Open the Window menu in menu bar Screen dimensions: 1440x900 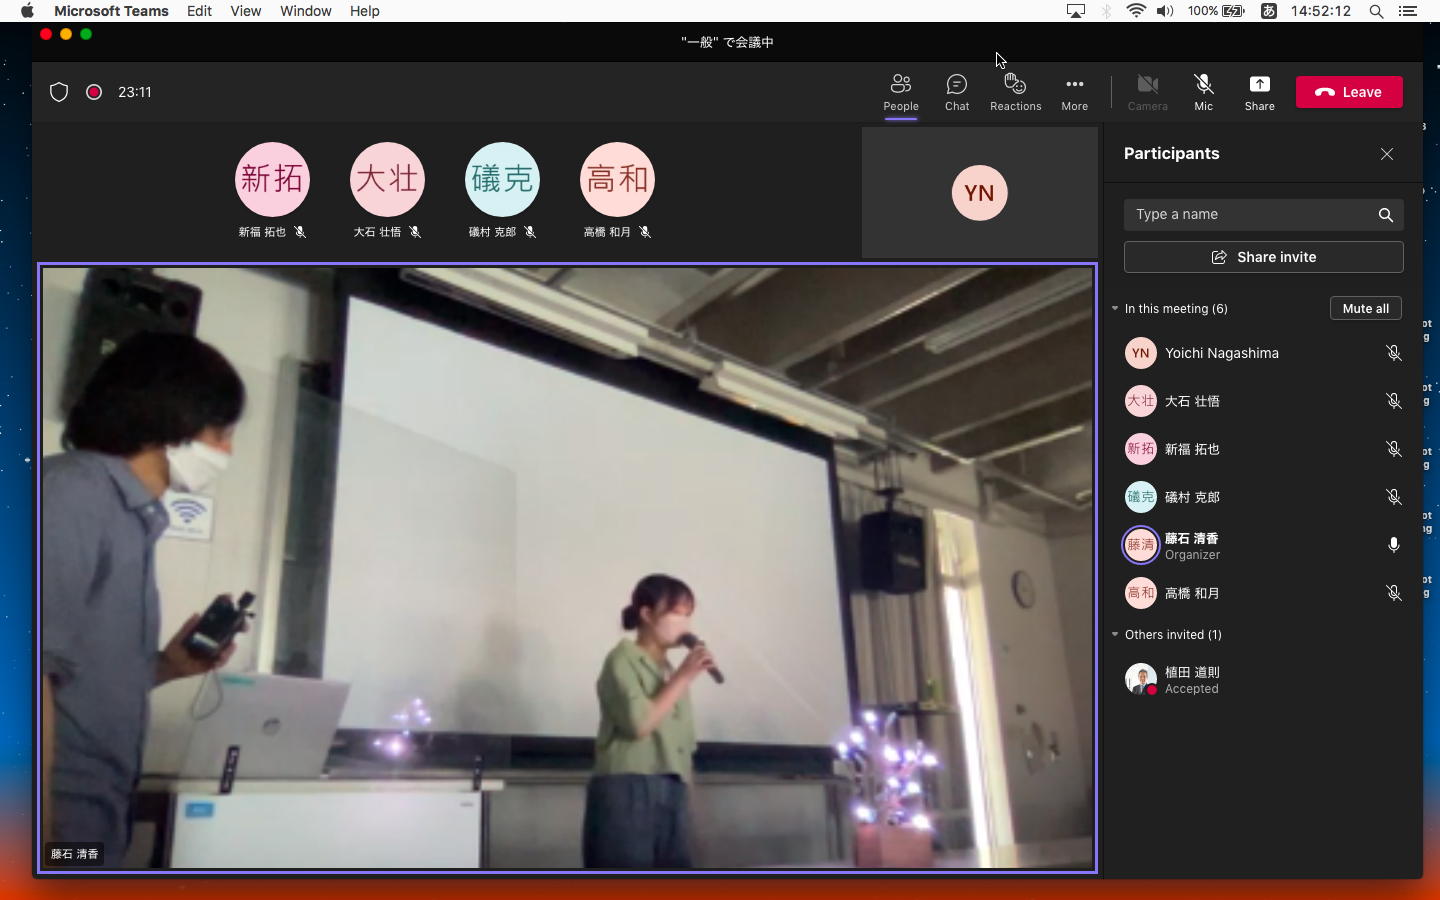pyautogui.click(x=305, y=11)
